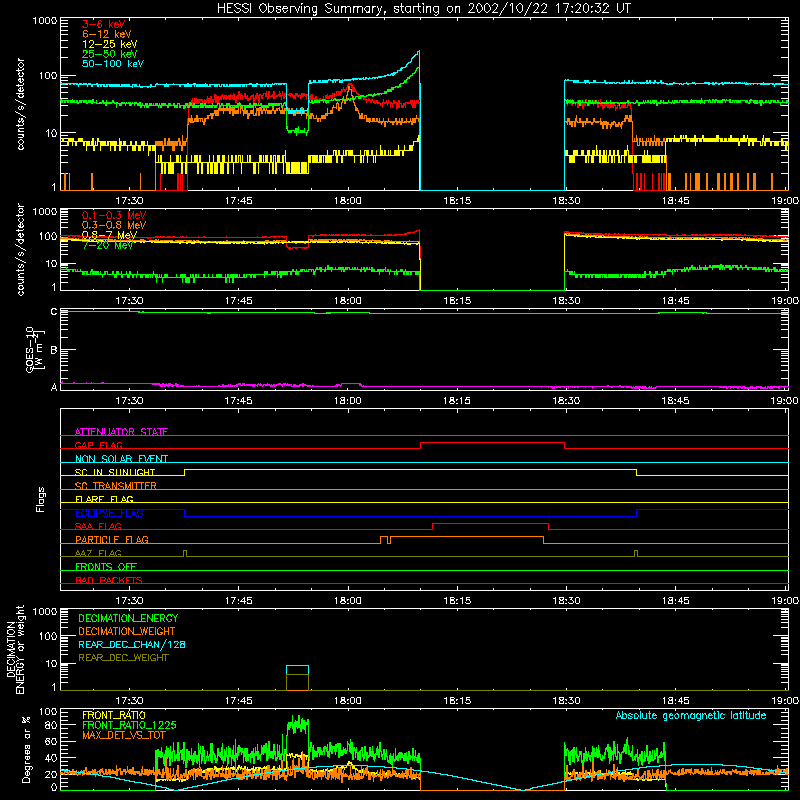Select the "3-6 keV" legend label
The width and height of the screenshot is (800, 800).
pos(103,24)
